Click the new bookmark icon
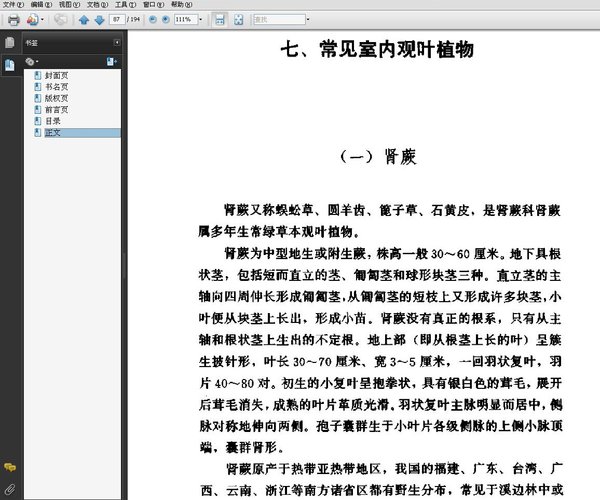This screenshot has height=500, width=600. [x=112, y=62]
